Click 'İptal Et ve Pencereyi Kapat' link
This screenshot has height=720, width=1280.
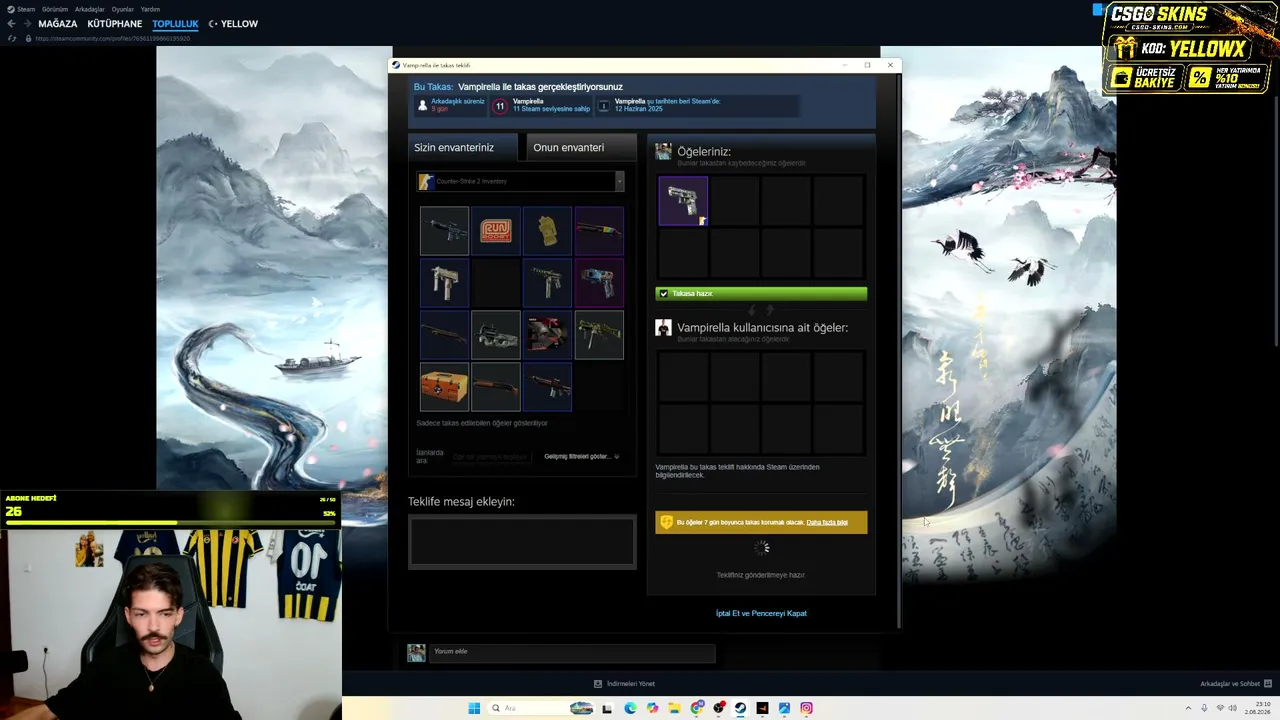click(761, 613)
